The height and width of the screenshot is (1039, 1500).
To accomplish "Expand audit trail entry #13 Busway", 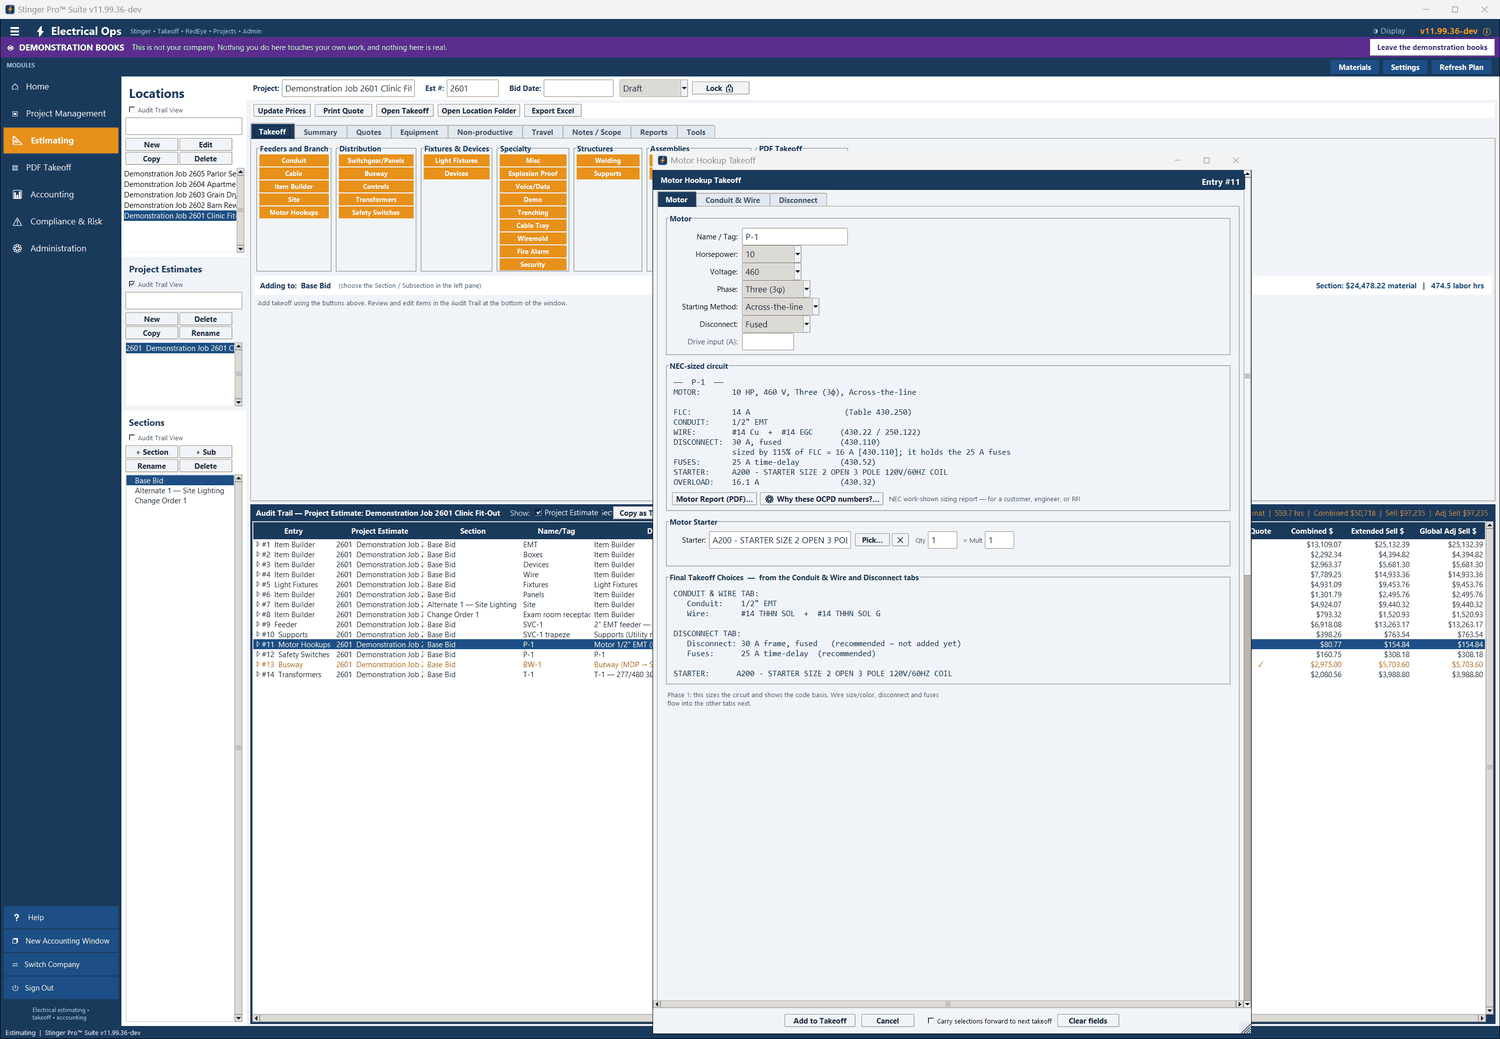I will coord(258,665).
